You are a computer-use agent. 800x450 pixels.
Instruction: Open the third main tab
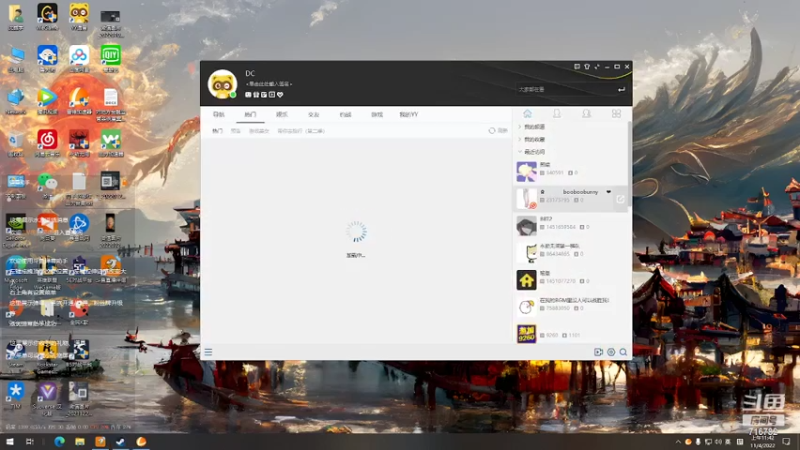pos(282,115)
